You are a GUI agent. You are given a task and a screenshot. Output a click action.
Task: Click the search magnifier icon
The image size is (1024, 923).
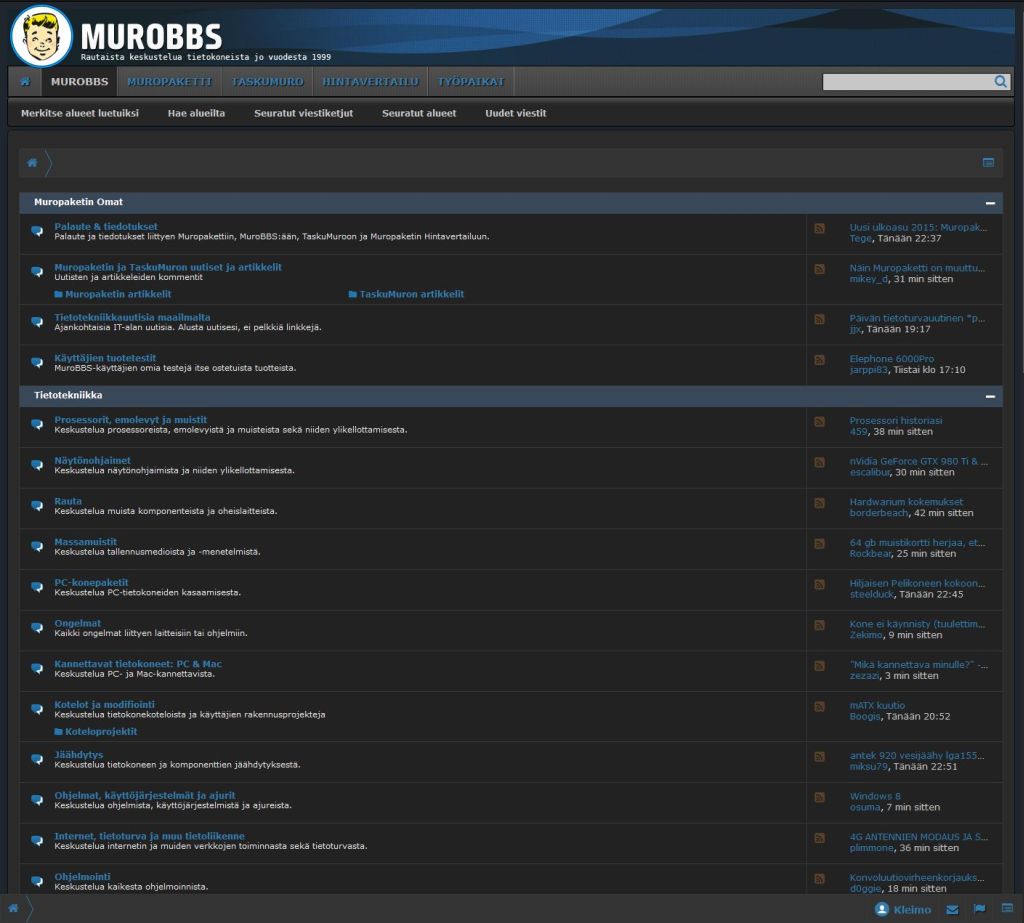(x=1000, y=82)
